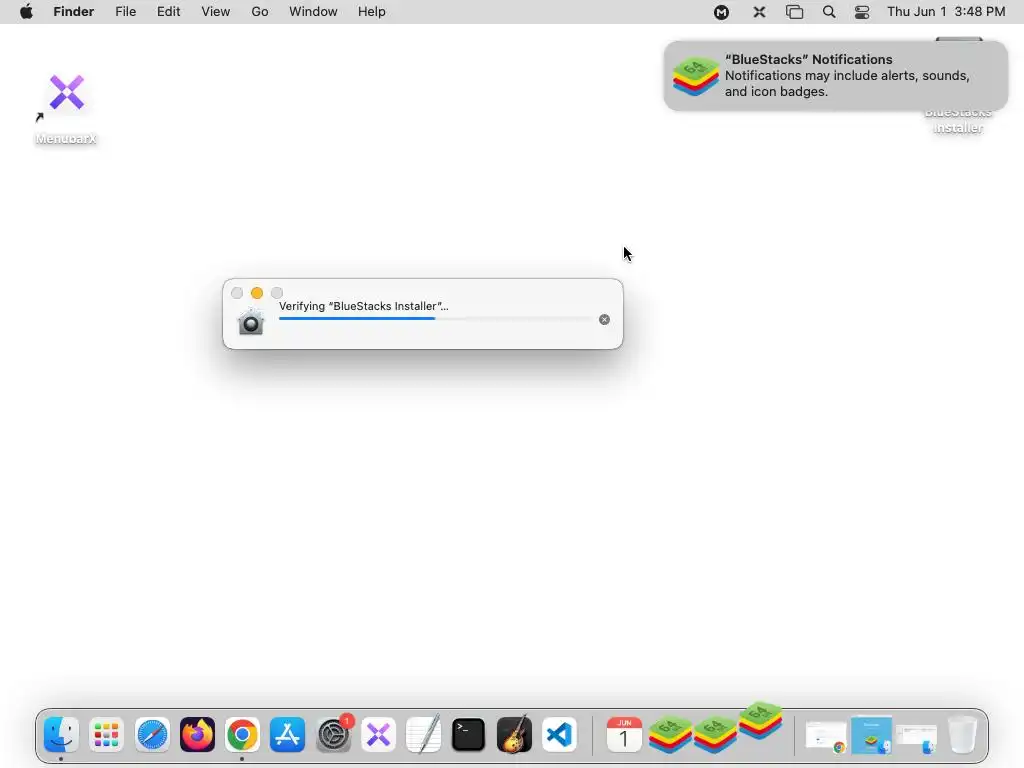Image resolution: width=1024 pixels, height=768 pixels.
Task: Launch Firefox from the Dock
Action: (x=197, y=735)
